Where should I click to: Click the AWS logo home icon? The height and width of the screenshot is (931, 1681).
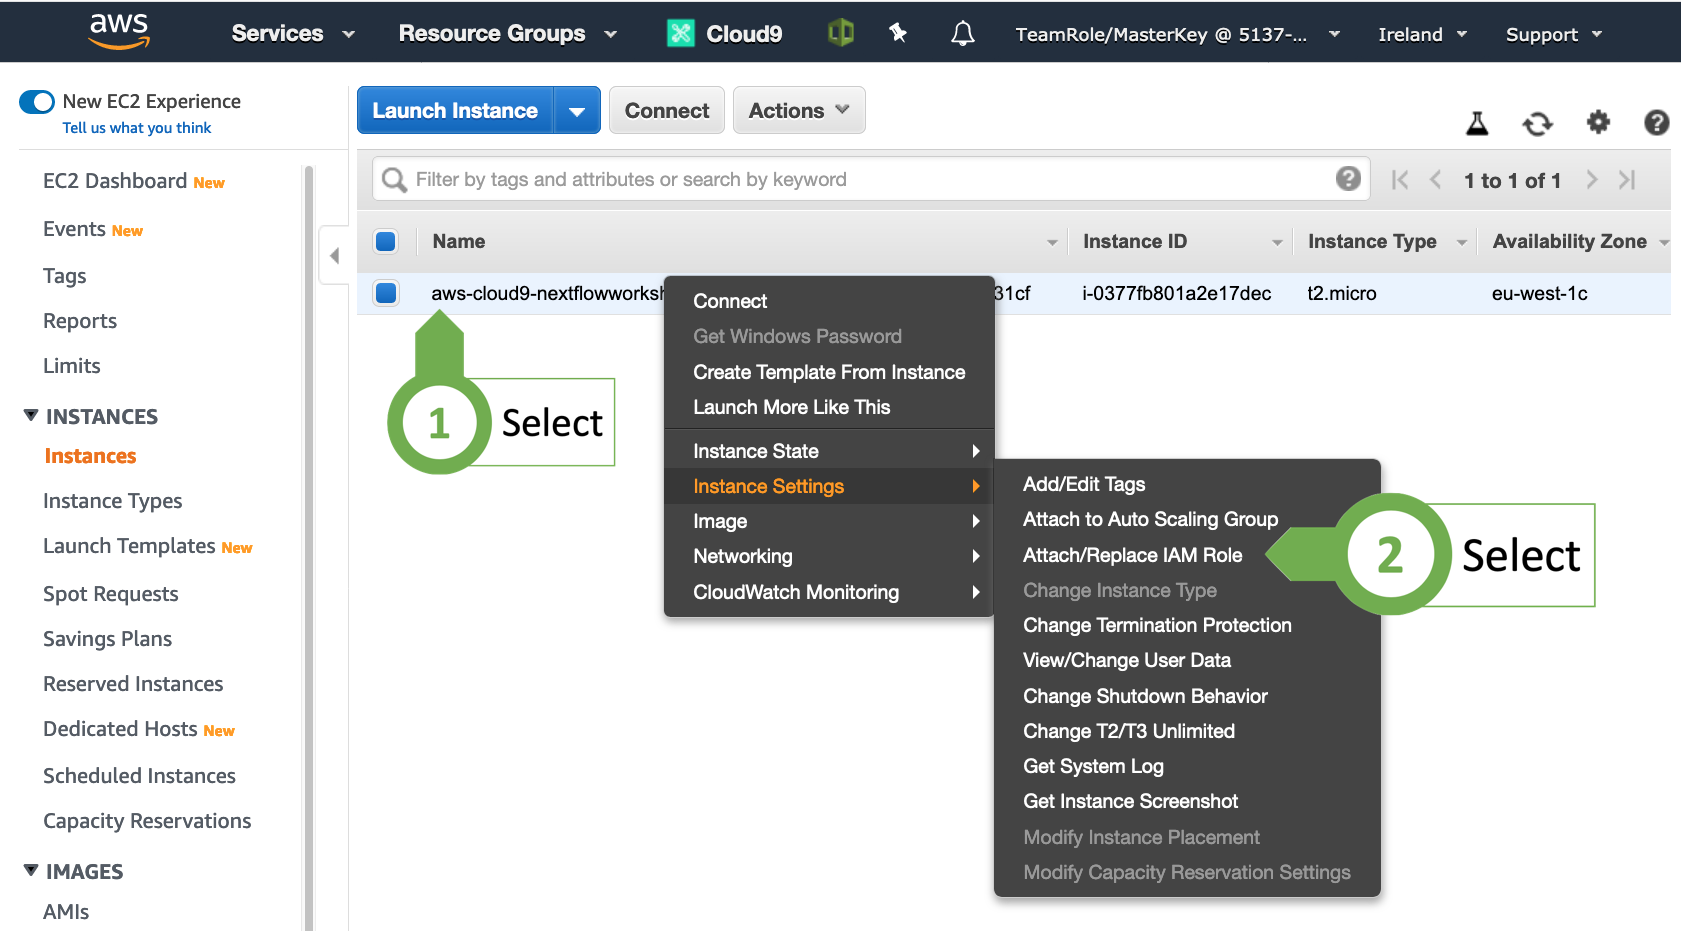pyautogui.click(x=119, y=31)
